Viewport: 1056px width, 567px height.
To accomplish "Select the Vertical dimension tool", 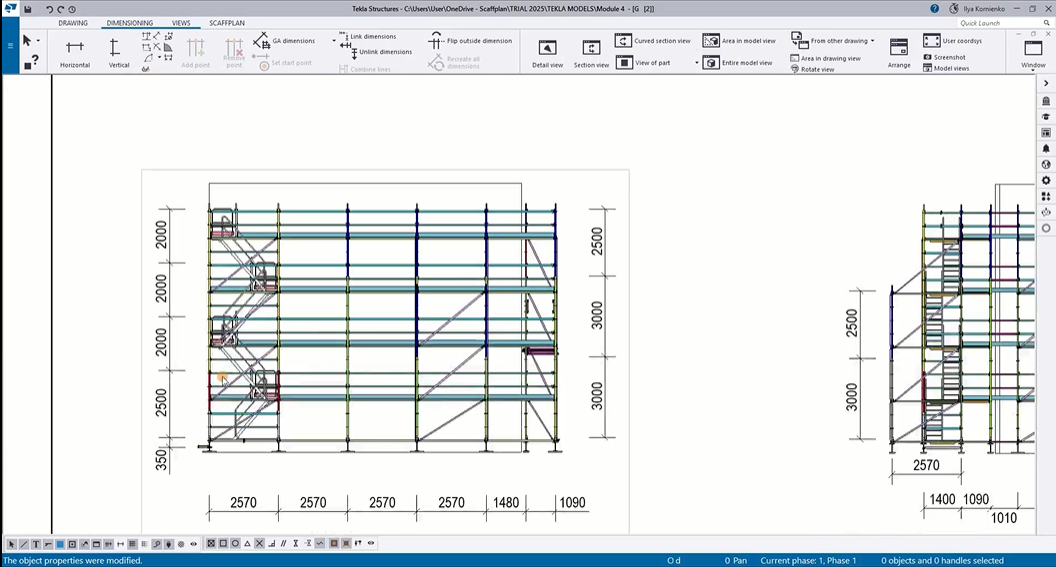I will pos(119,53).
